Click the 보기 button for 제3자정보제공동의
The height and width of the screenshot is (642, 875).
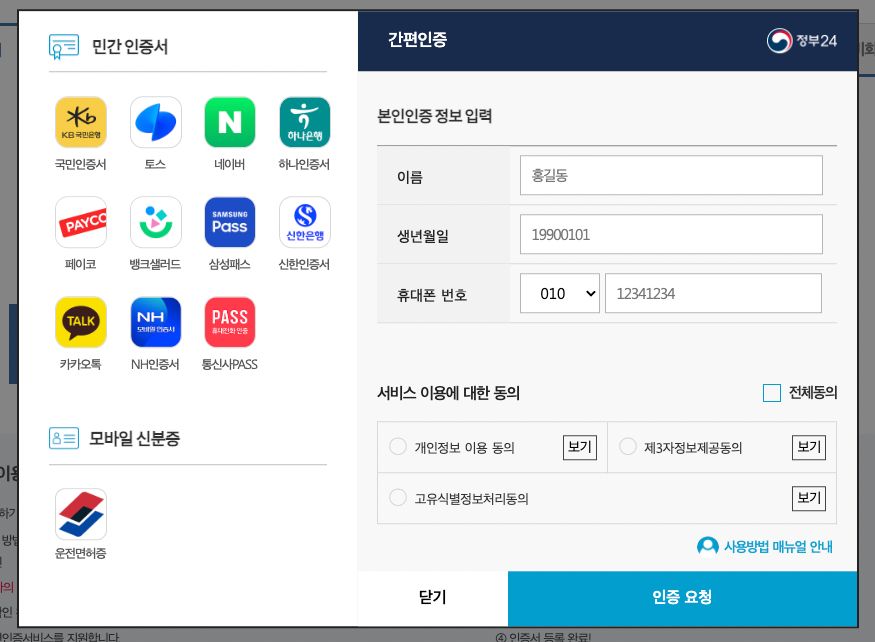coord(809,447)
